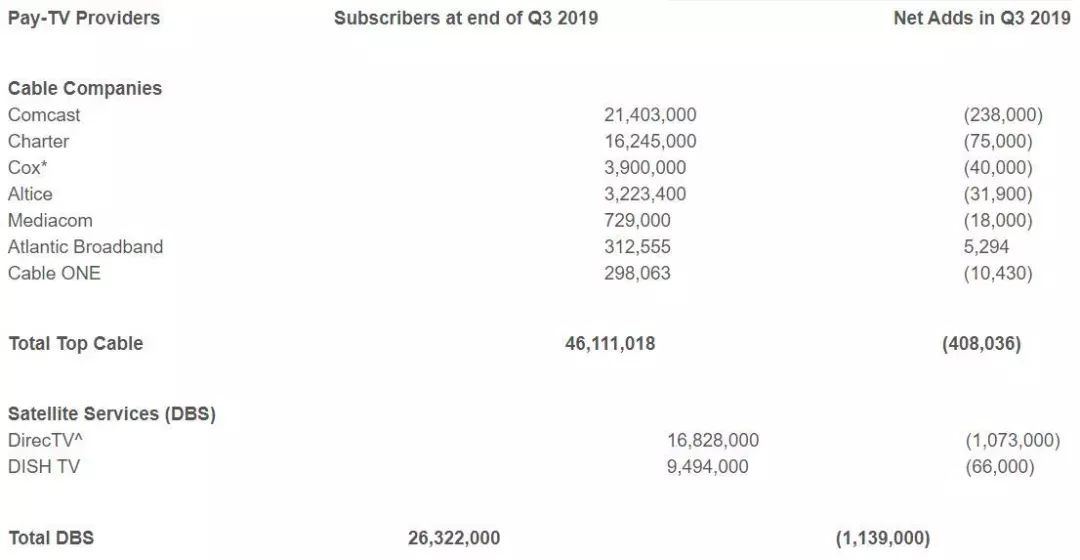1080x560 pixels.
Task: Click DirecTV's 16,828,000 subscriber figure
Action: click(713, 440)
